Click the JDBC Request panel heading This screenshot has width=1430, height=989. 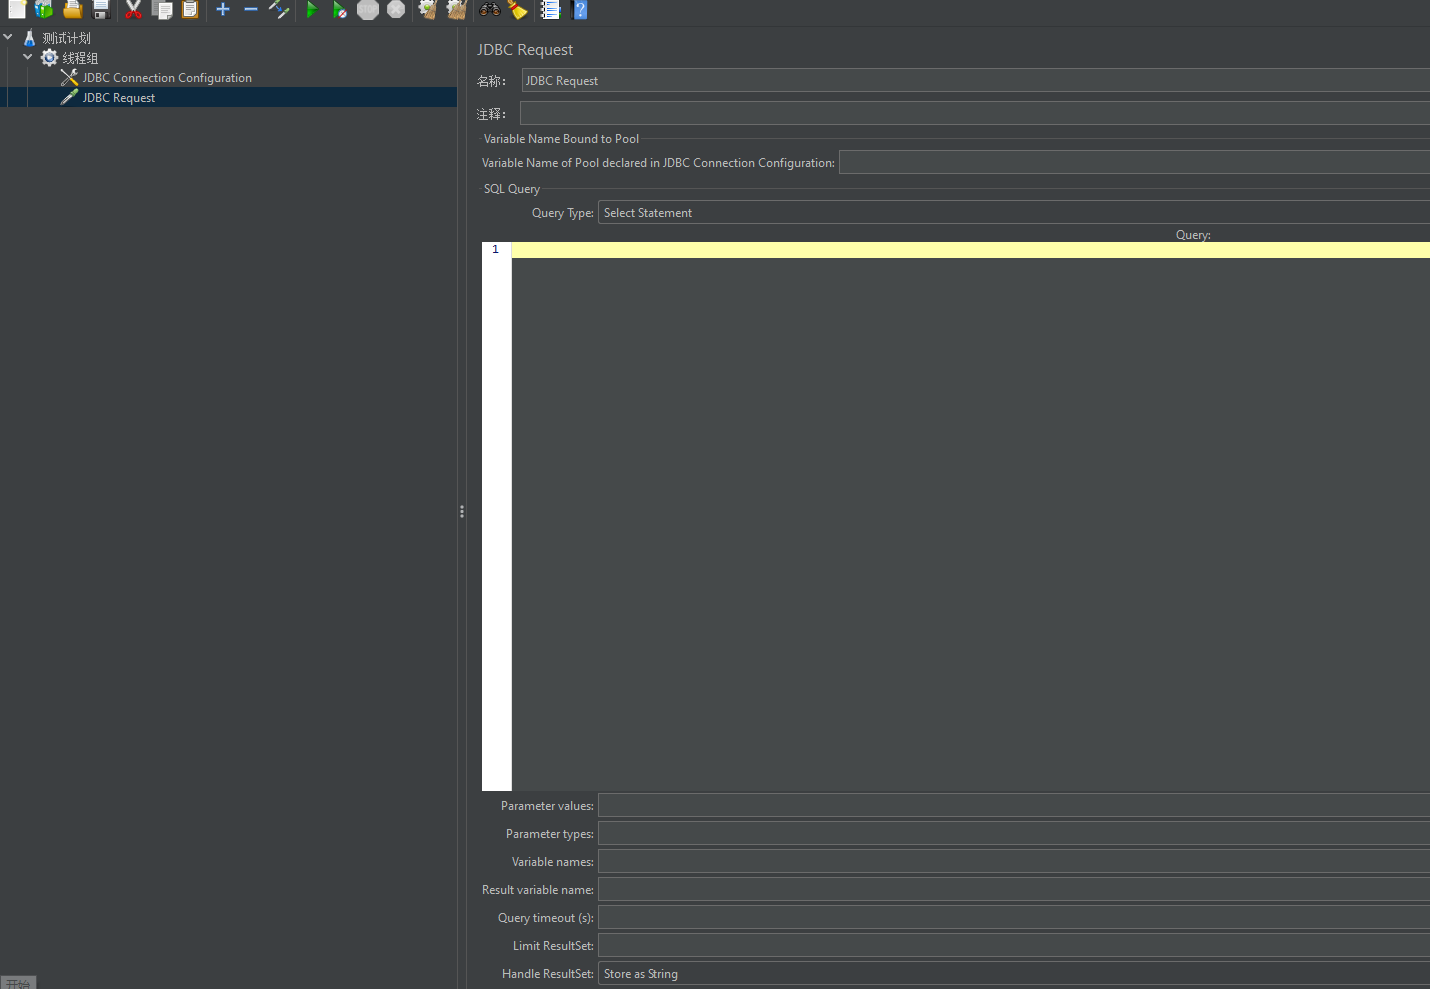point(525,49)
